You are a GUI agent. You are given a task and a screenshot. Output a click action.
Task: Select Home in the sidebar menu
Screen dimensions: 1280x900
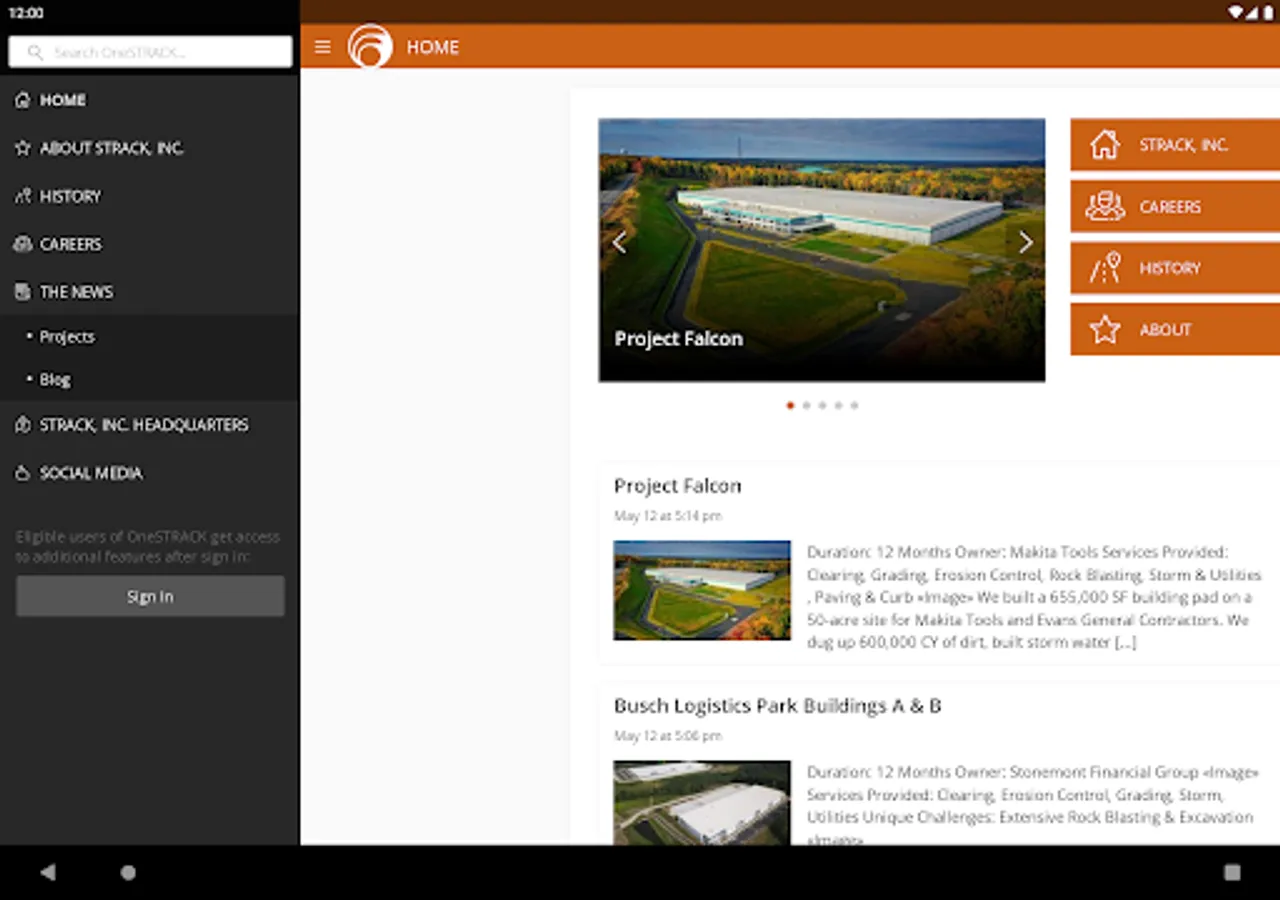150,100
